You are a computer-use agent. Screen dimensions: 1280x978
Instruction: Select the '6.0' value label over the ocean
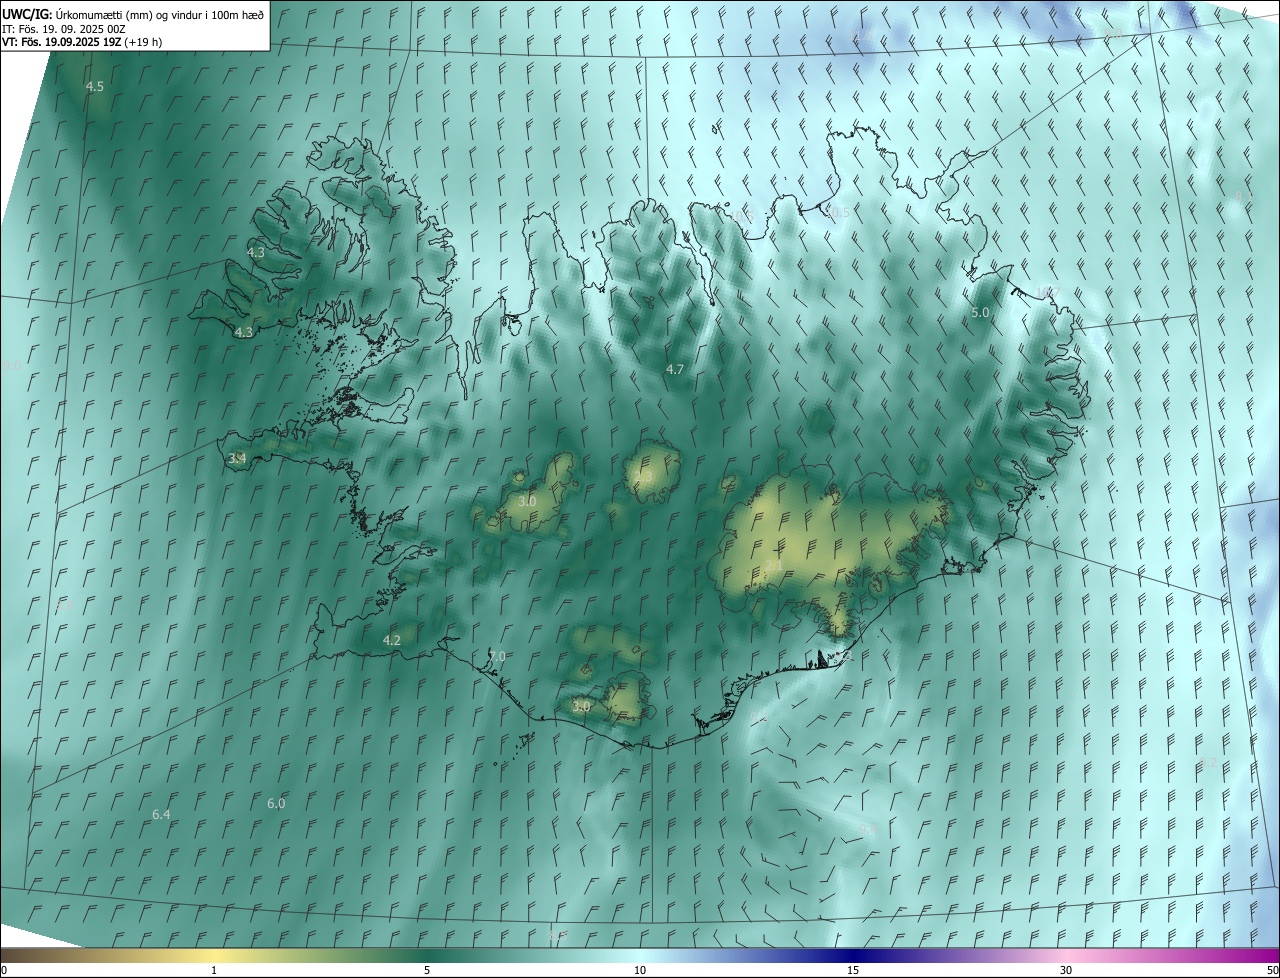(276, 803)
